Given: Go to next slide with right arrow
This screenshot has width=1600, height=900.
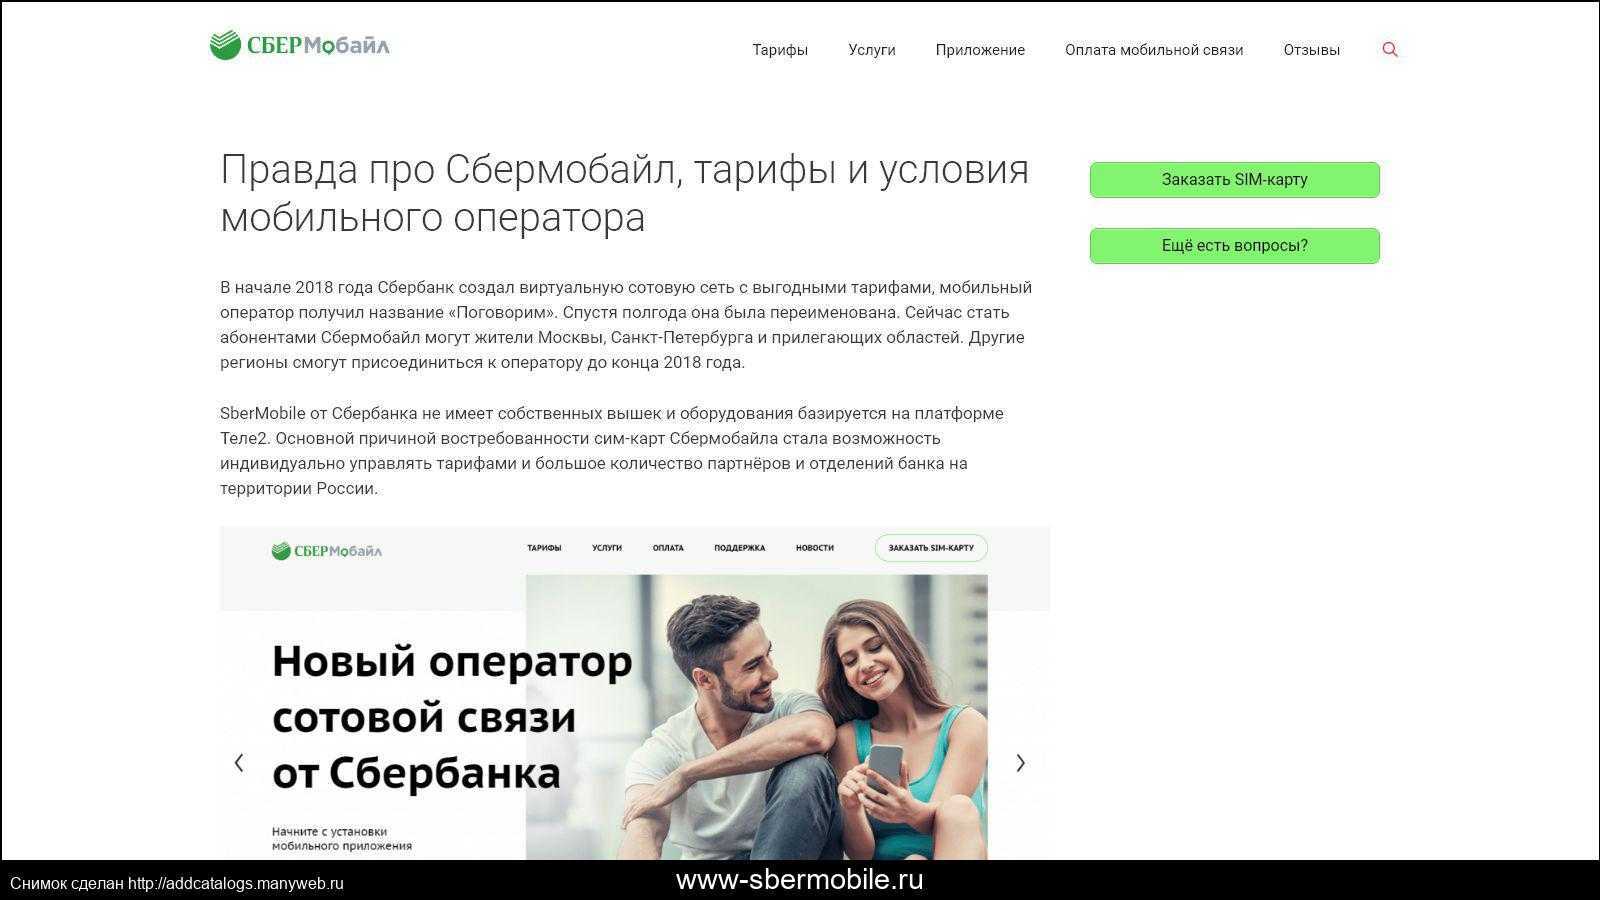Looking at the screenshot, I should (x=1020, y=763).
